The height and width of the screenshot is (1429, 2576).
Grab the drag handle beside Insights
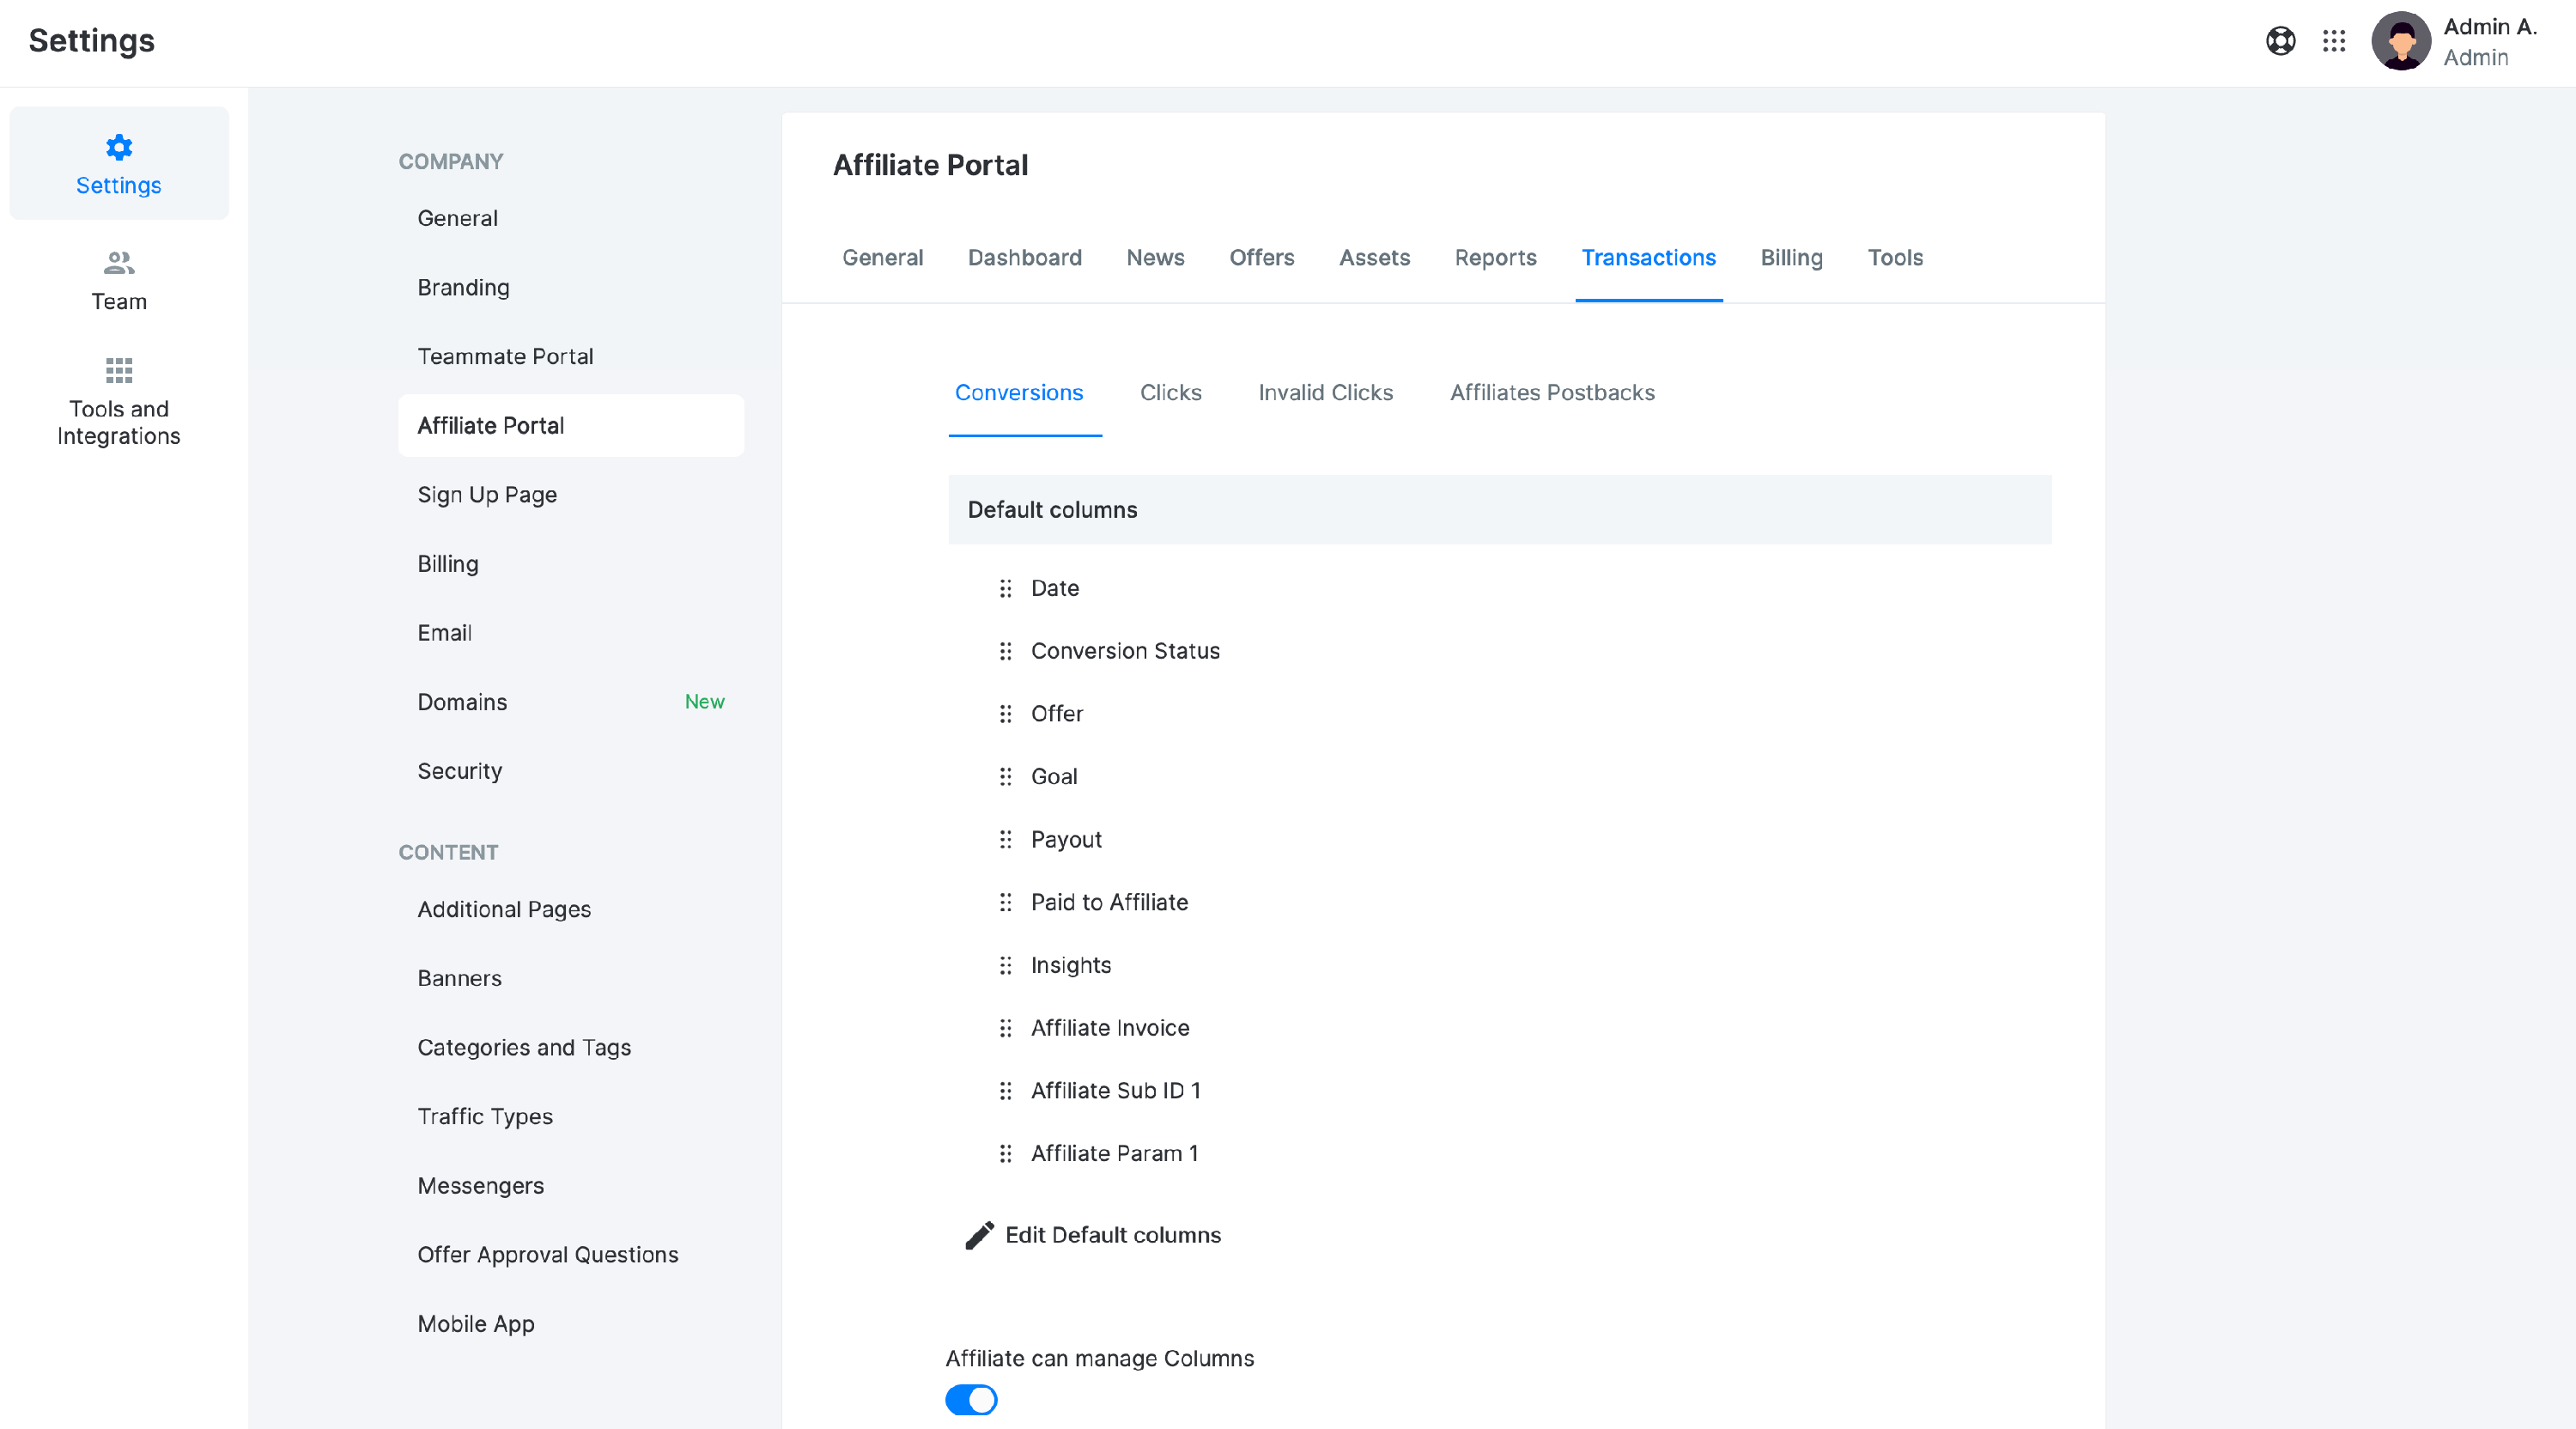[x=1005, y=965]
